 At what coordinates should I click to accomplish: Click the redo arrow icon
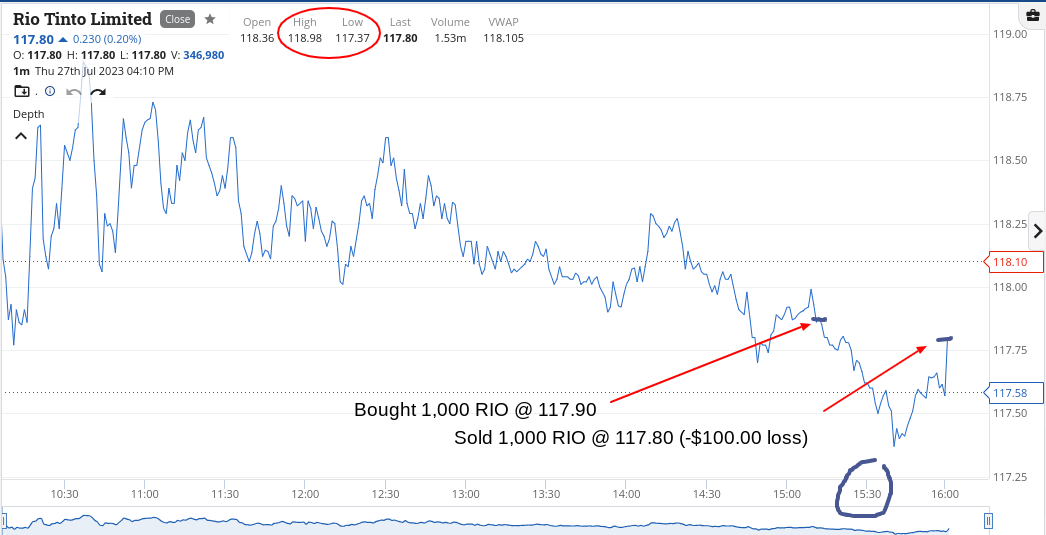97,92
